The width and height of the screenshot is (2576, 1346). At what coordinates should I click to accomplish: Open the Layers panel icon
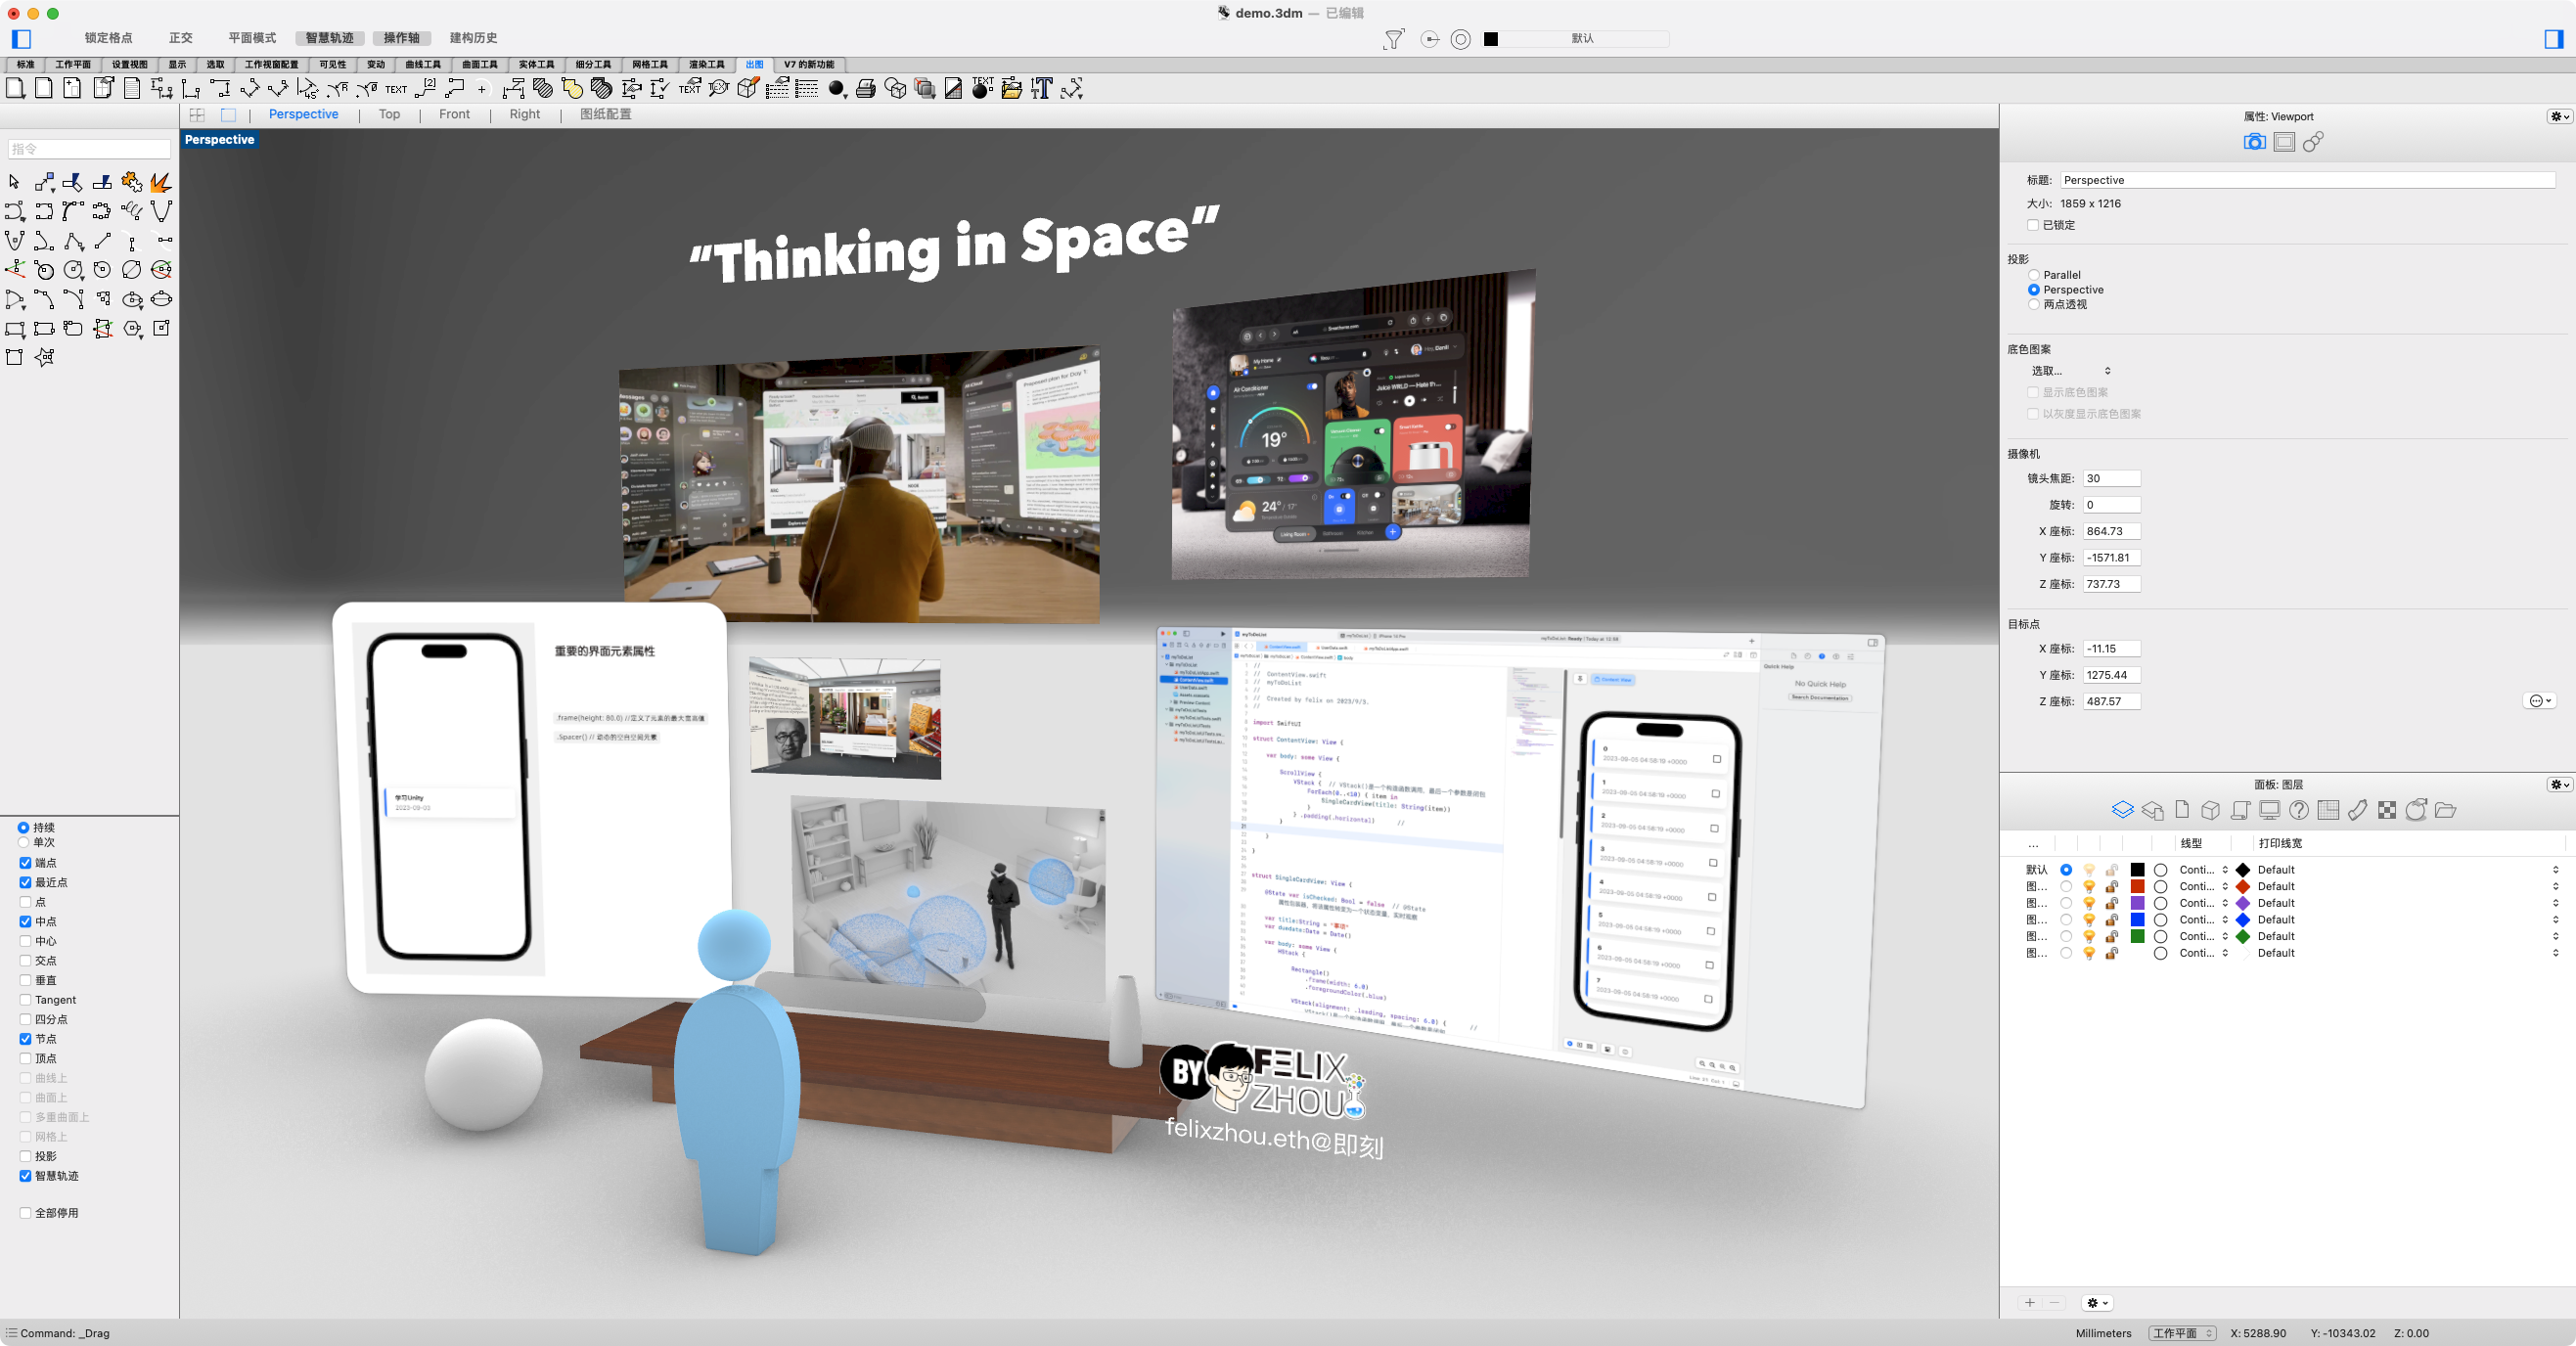2122,810
